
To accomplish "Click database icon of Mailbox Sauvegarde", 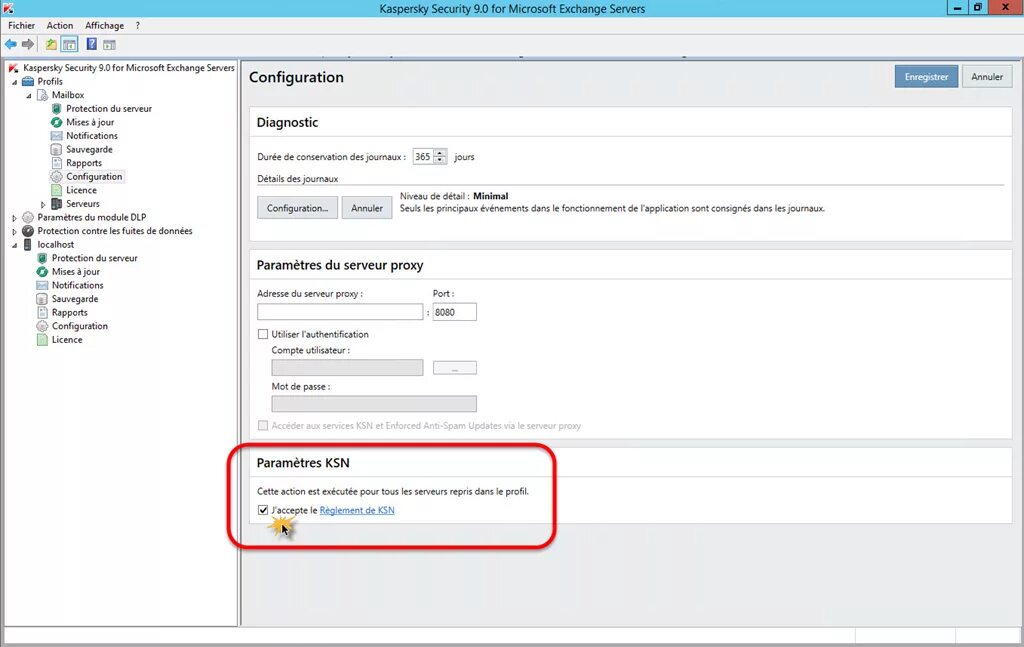I will (57, 150).
